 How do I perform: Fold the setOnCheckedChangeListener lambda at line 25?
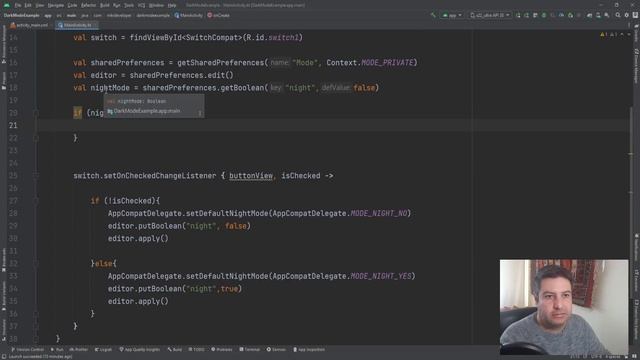[36, 176]
